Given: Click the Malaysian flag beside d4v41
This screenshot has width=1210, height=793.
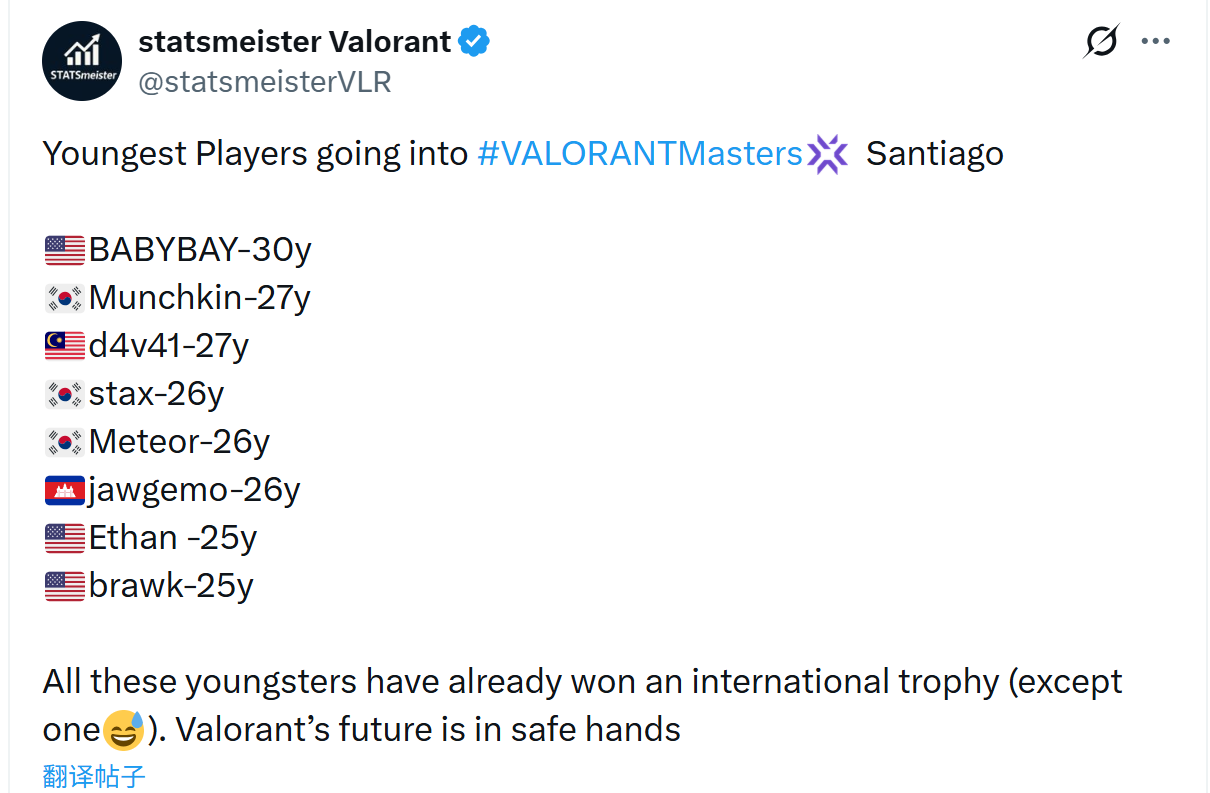Looking at the screenshot, I should coord(65,346).
